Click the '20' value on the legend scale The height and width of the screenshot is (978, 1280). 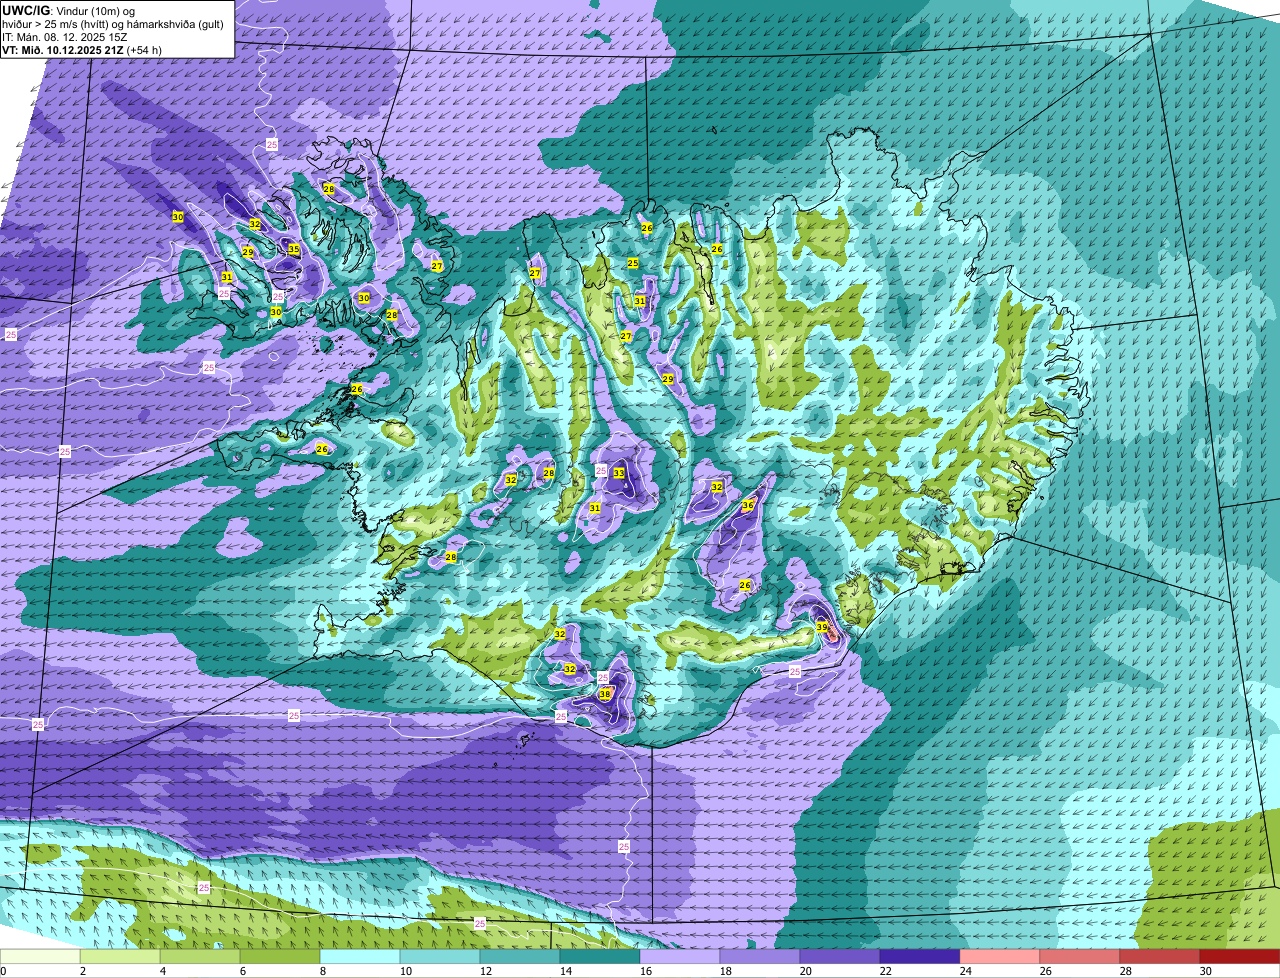pos(806,971)
